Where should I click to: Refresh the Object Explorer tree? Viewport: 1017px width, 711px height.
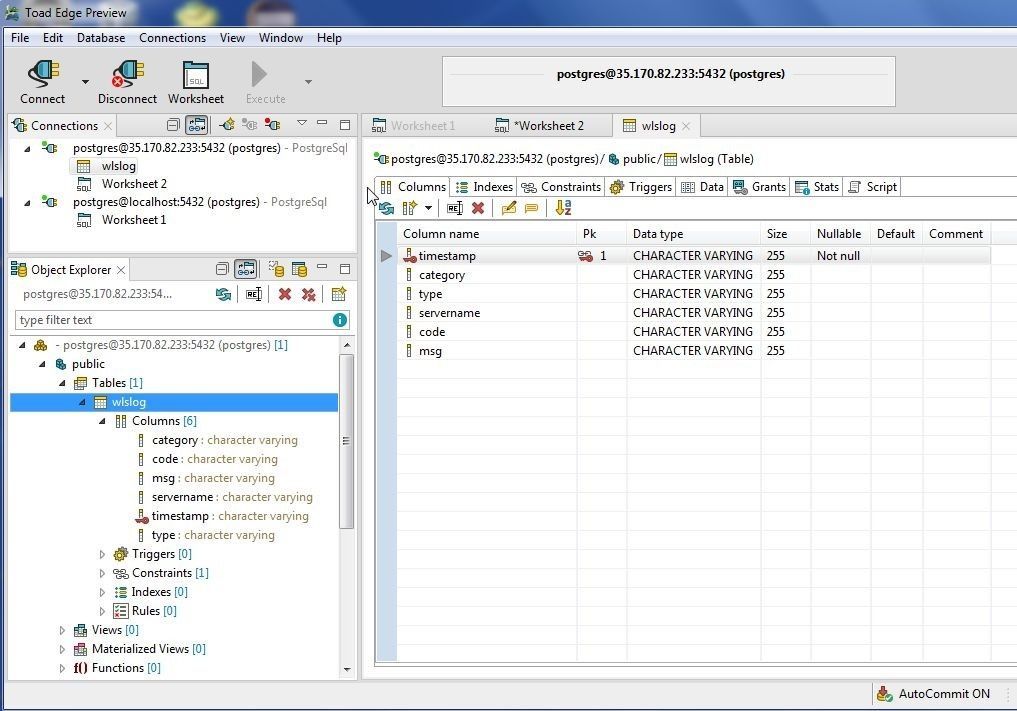pyautogui.click(x=224, y=295)
